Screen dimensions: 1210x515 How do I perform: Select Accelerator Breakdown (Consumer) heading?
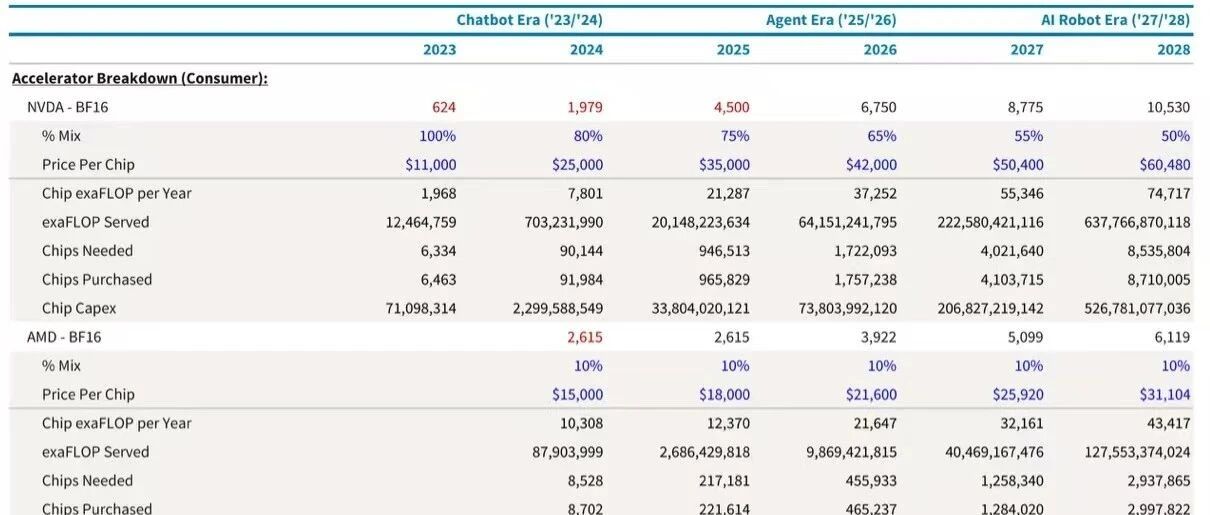click(139, 78)
